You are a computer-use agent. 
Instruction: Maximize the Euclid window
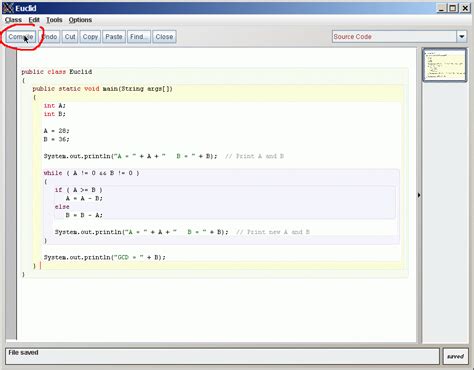(453, 8)
